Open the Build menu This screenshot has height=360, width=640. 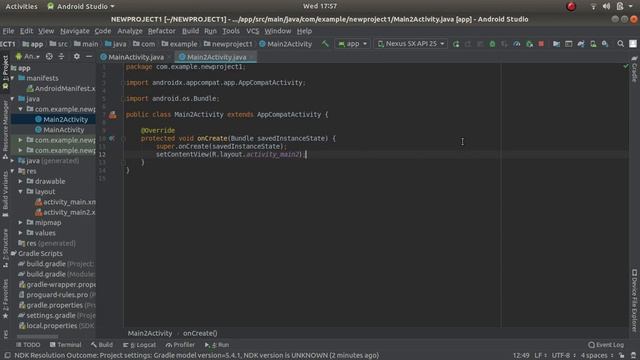click(190, 31)
